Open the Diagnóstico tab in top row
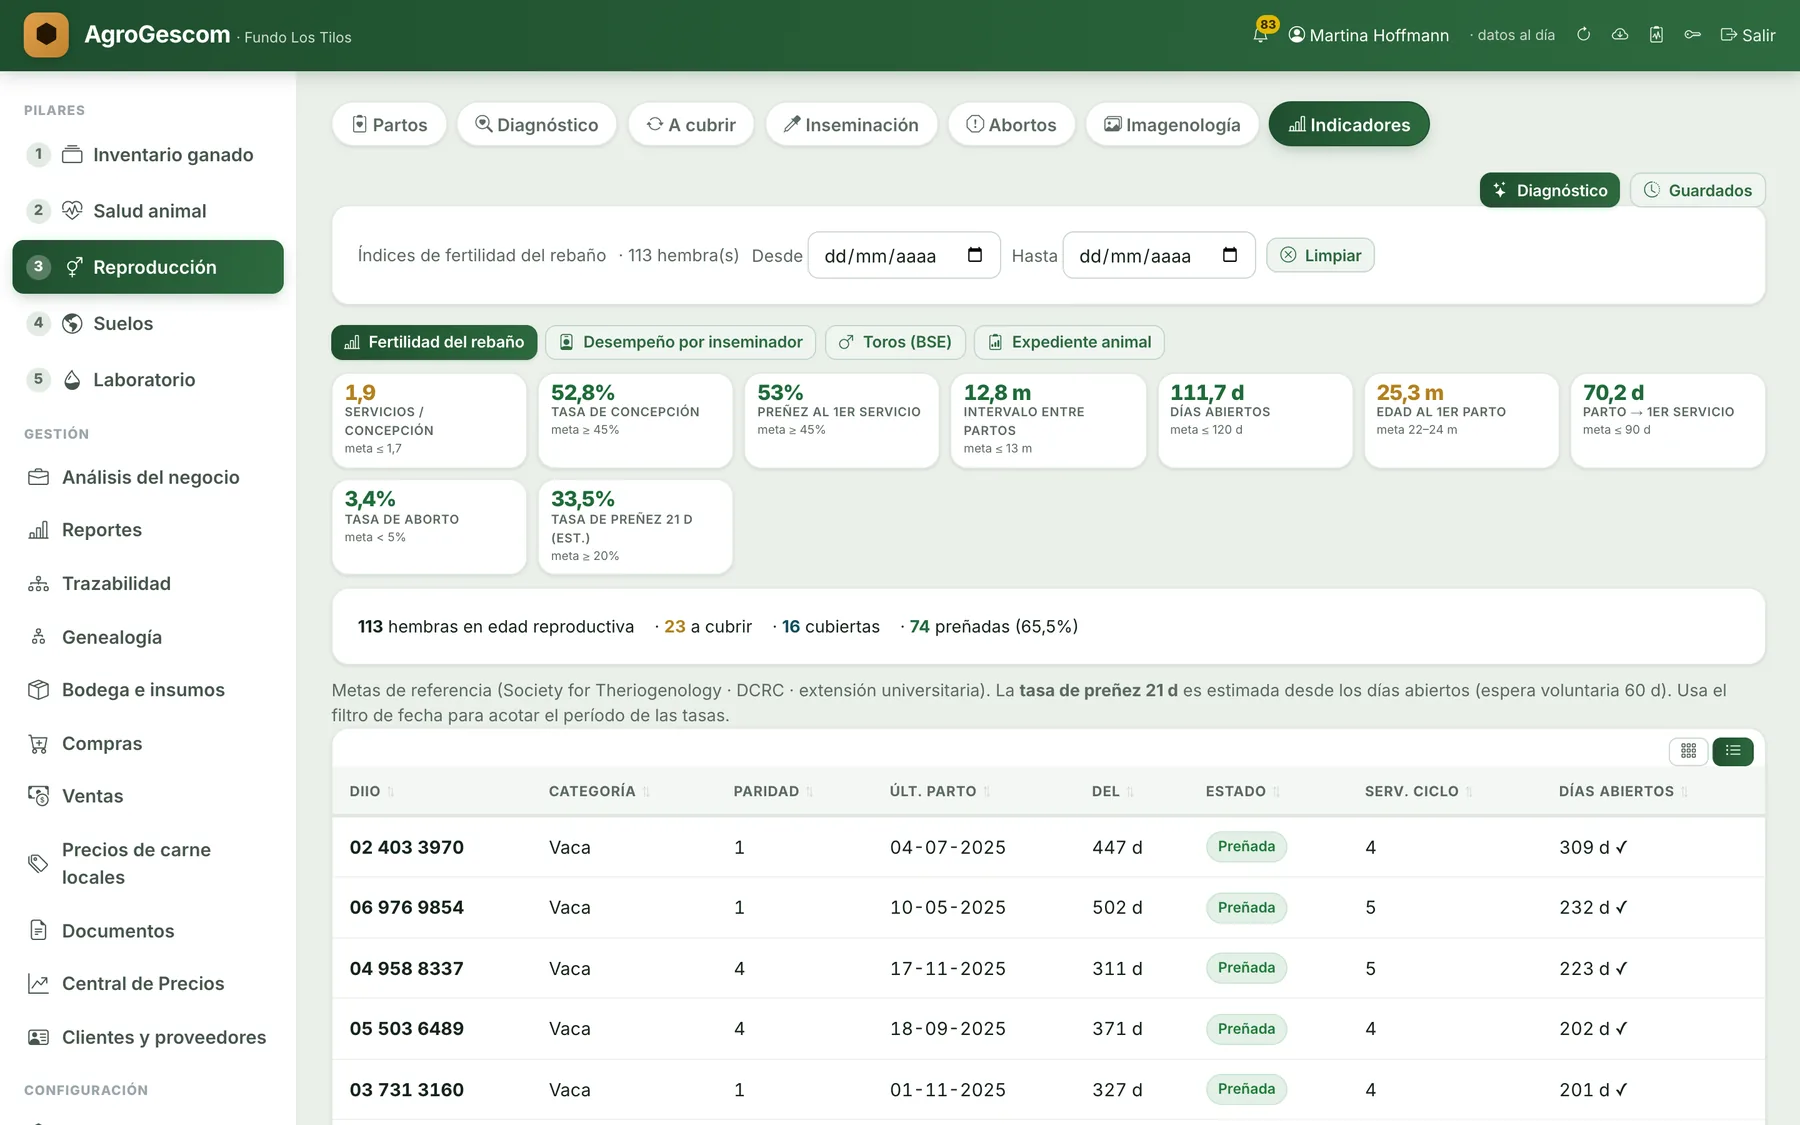1800x1125 pixels. pos(536,124)
